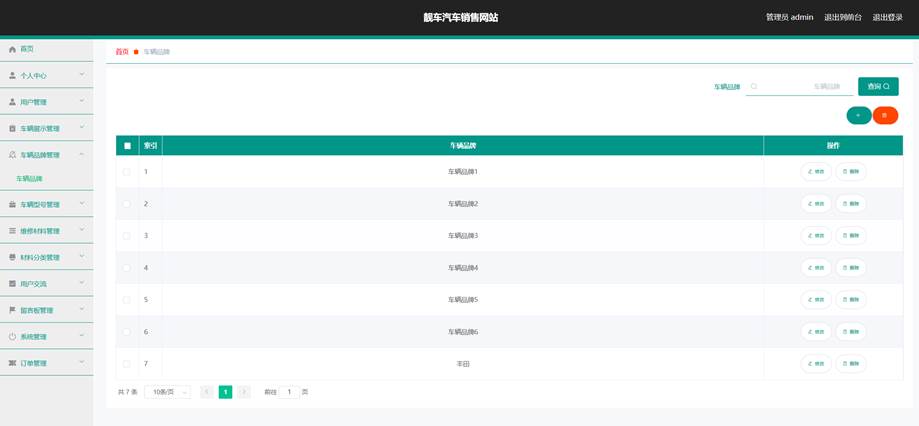Open the 10条/页 page size dropdown

[x=168, y=392]
